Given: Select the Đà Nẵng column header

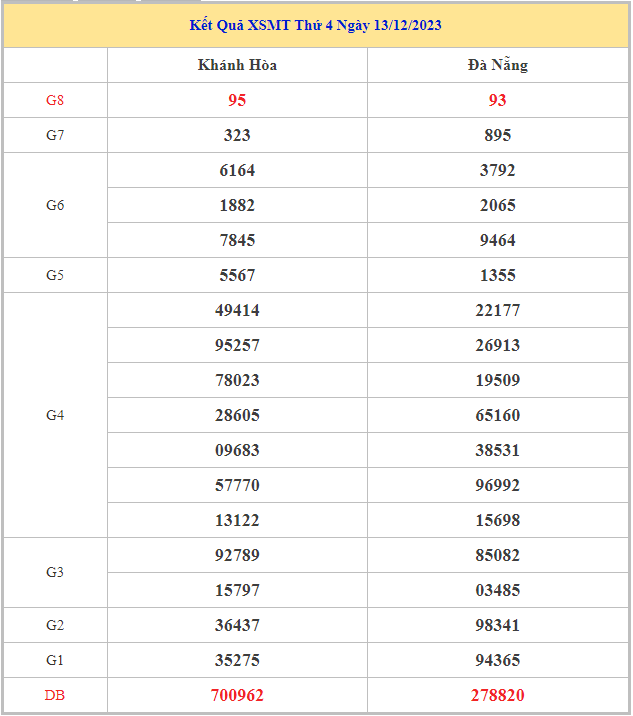Looking at the screenshot, I should tap(497, 65).
